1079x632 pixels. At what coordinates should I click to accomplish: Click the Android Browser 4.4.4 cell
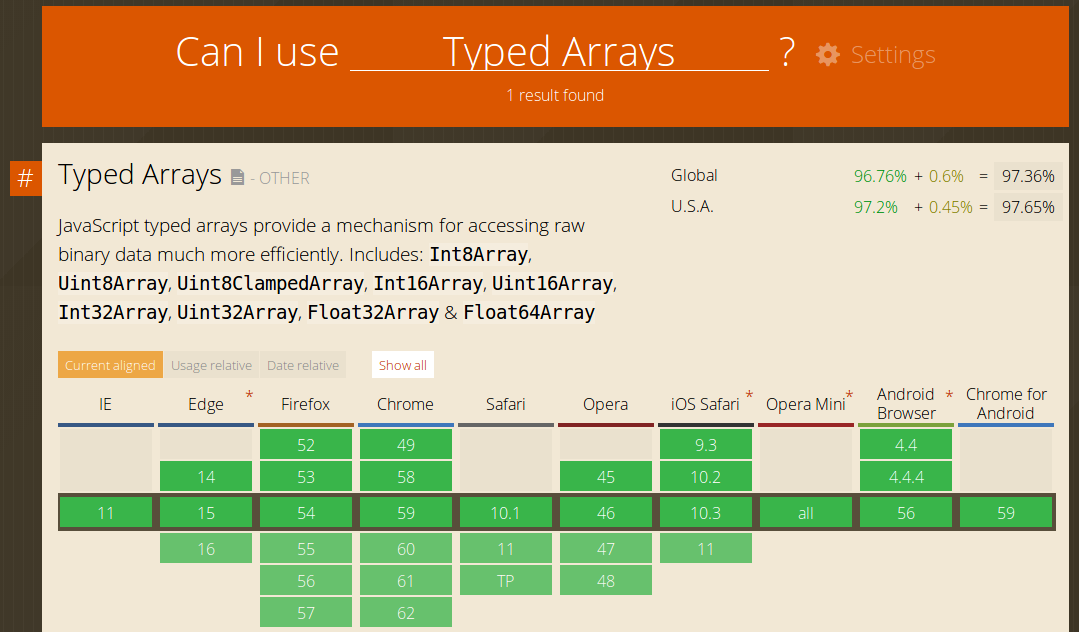pos(906,477)
